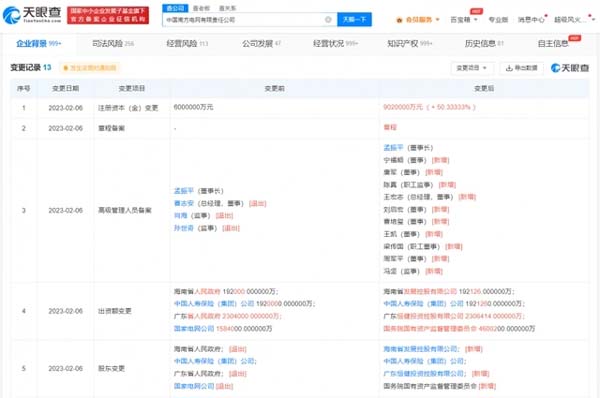Select the 查关系 search mode tab
Viewport: 600px width, 398px height.
point(227,8)
